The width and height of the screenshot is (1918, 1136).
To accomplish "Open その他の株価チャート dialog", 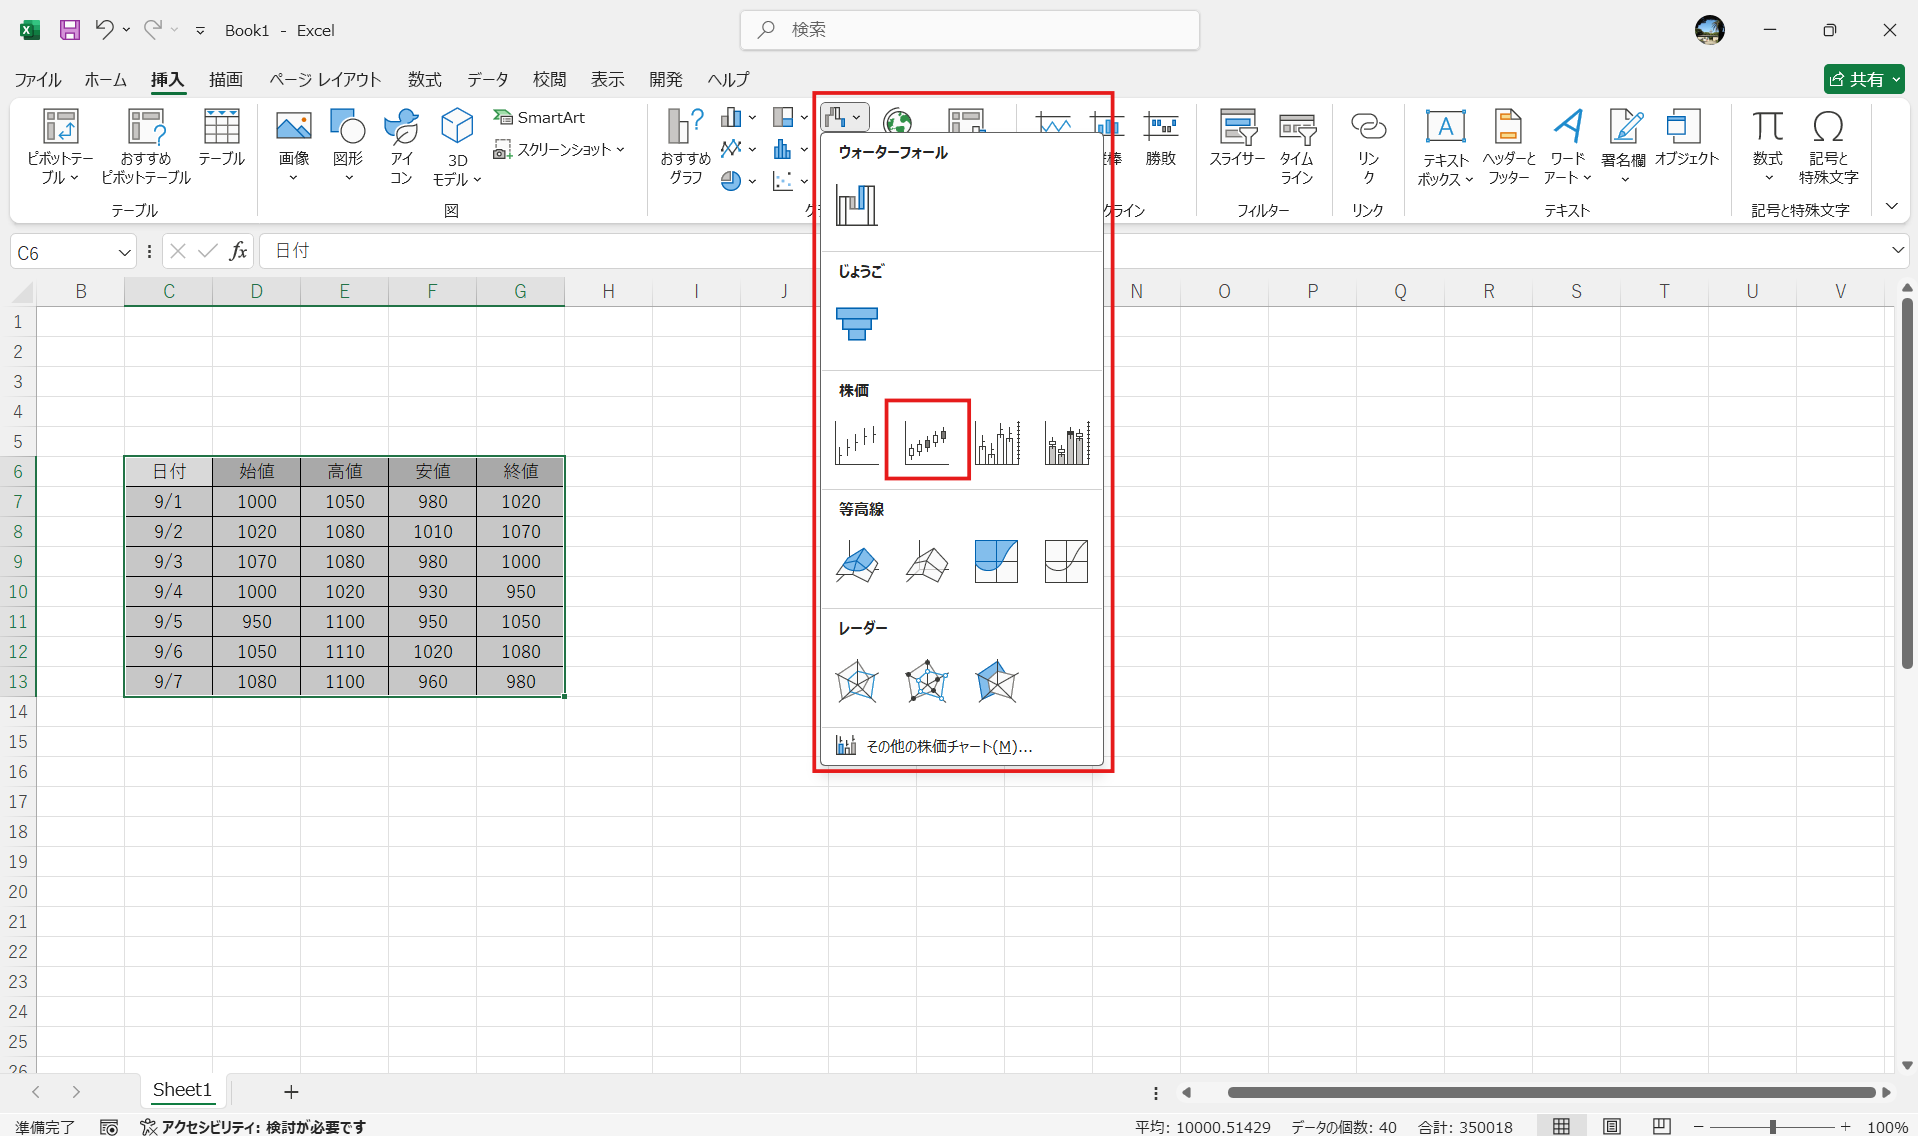I will (948, 746).
